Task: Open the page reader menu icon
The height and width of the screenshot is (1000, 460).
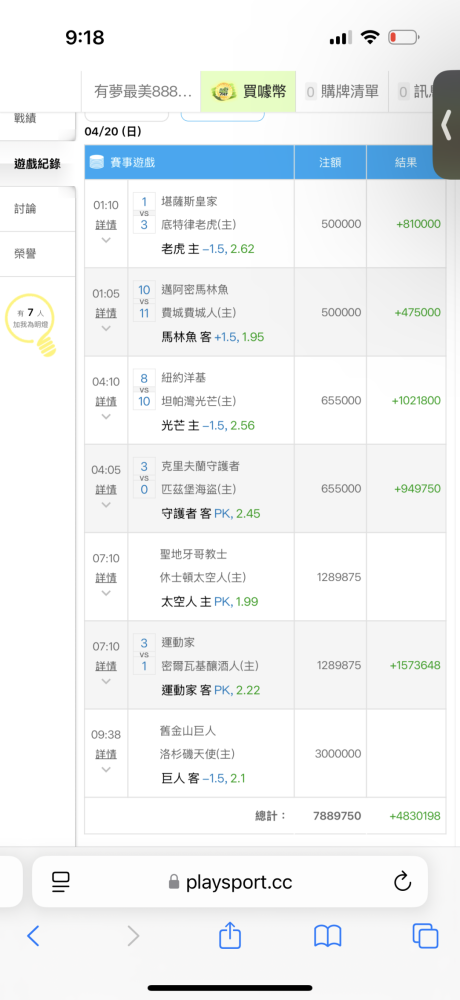Action: click(x=61, y=882)
